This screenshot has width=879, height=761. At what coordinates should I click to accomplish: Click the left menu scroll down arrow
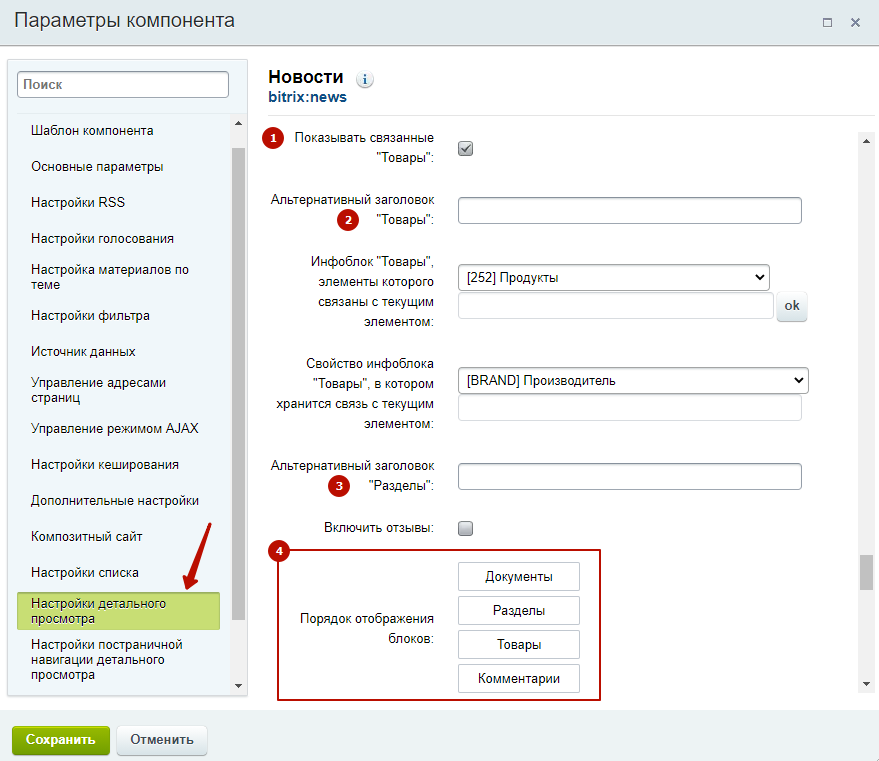238,686
